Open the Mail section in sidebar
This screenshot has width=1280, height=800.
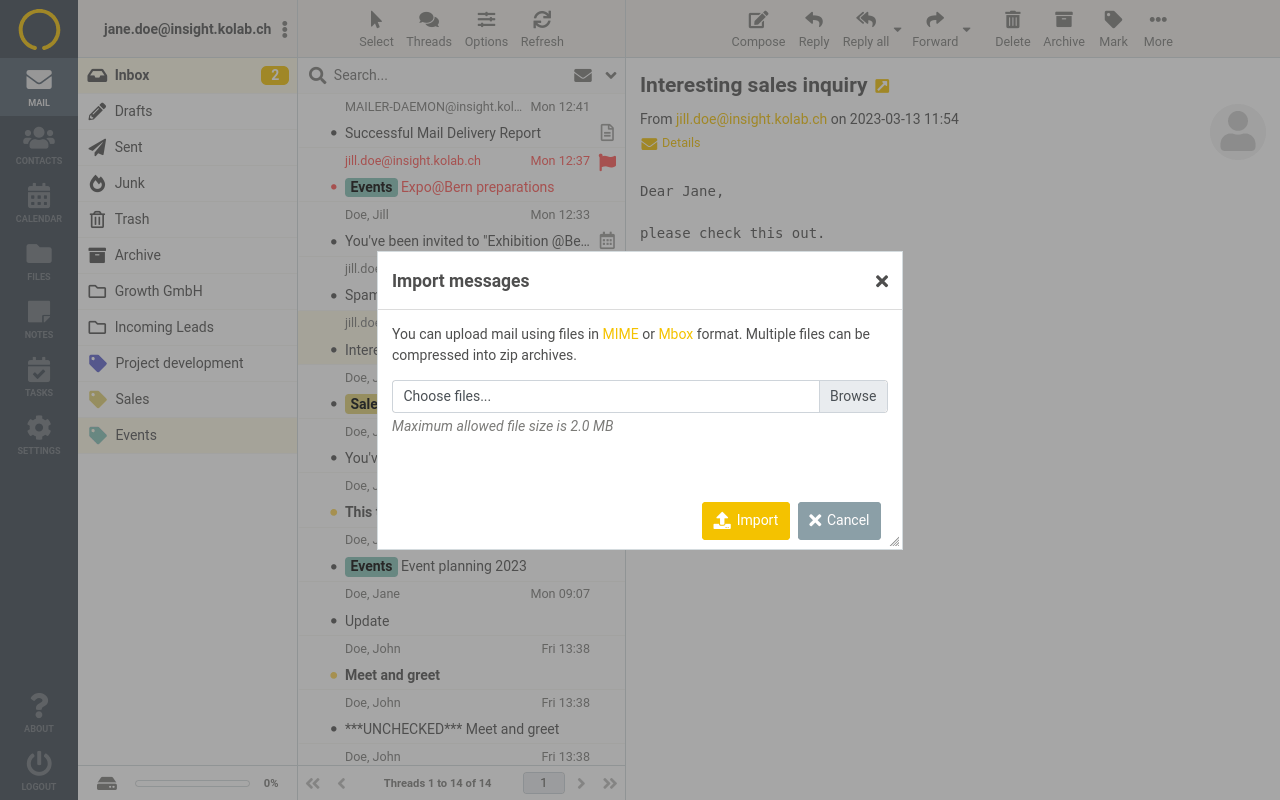pyautogui.click(x=39, y=87)
